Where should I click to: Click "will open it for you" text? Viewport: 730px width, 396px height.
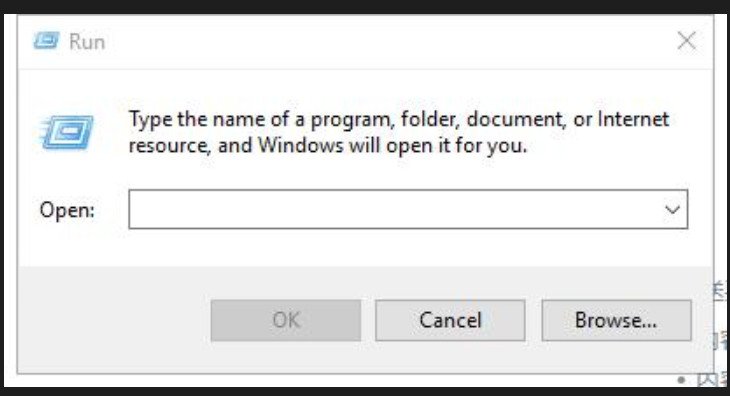pos(438,146)
